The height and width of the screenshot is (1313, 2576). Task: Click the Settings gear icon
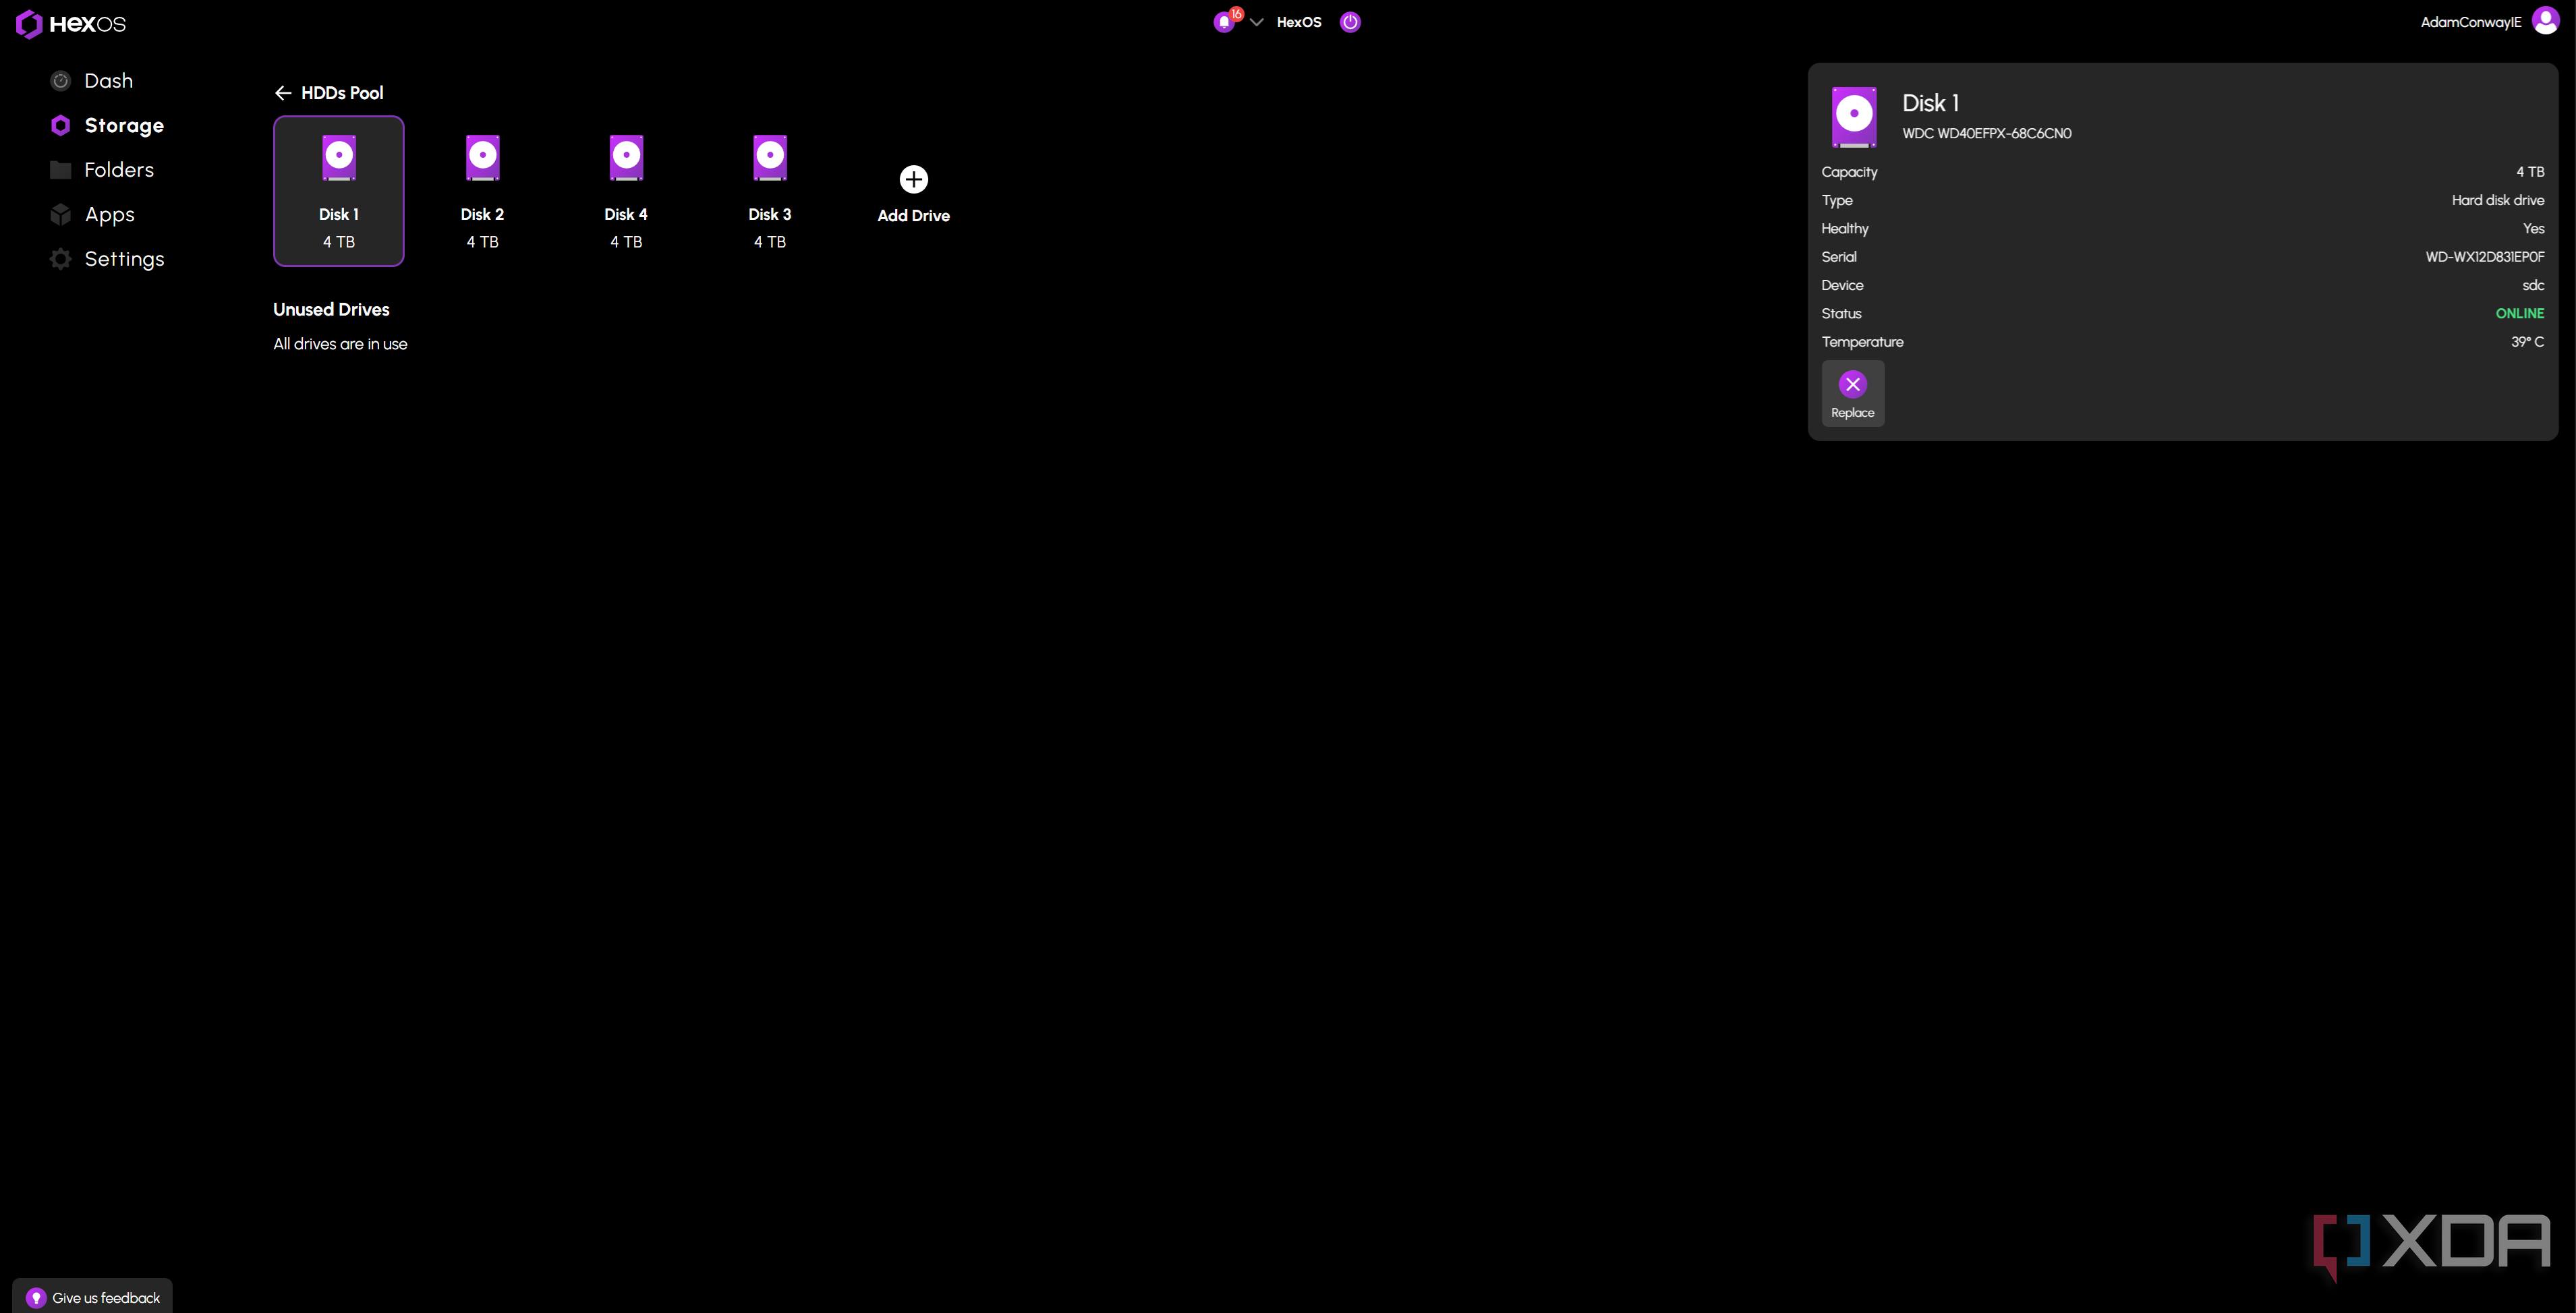click(60, 259)
